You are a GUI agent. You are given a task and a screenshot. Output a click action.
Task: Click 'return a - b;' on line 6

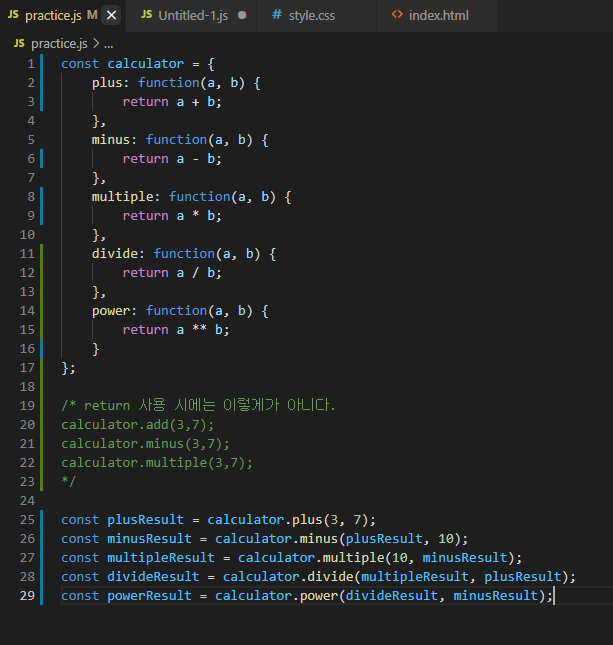point(172,159)
